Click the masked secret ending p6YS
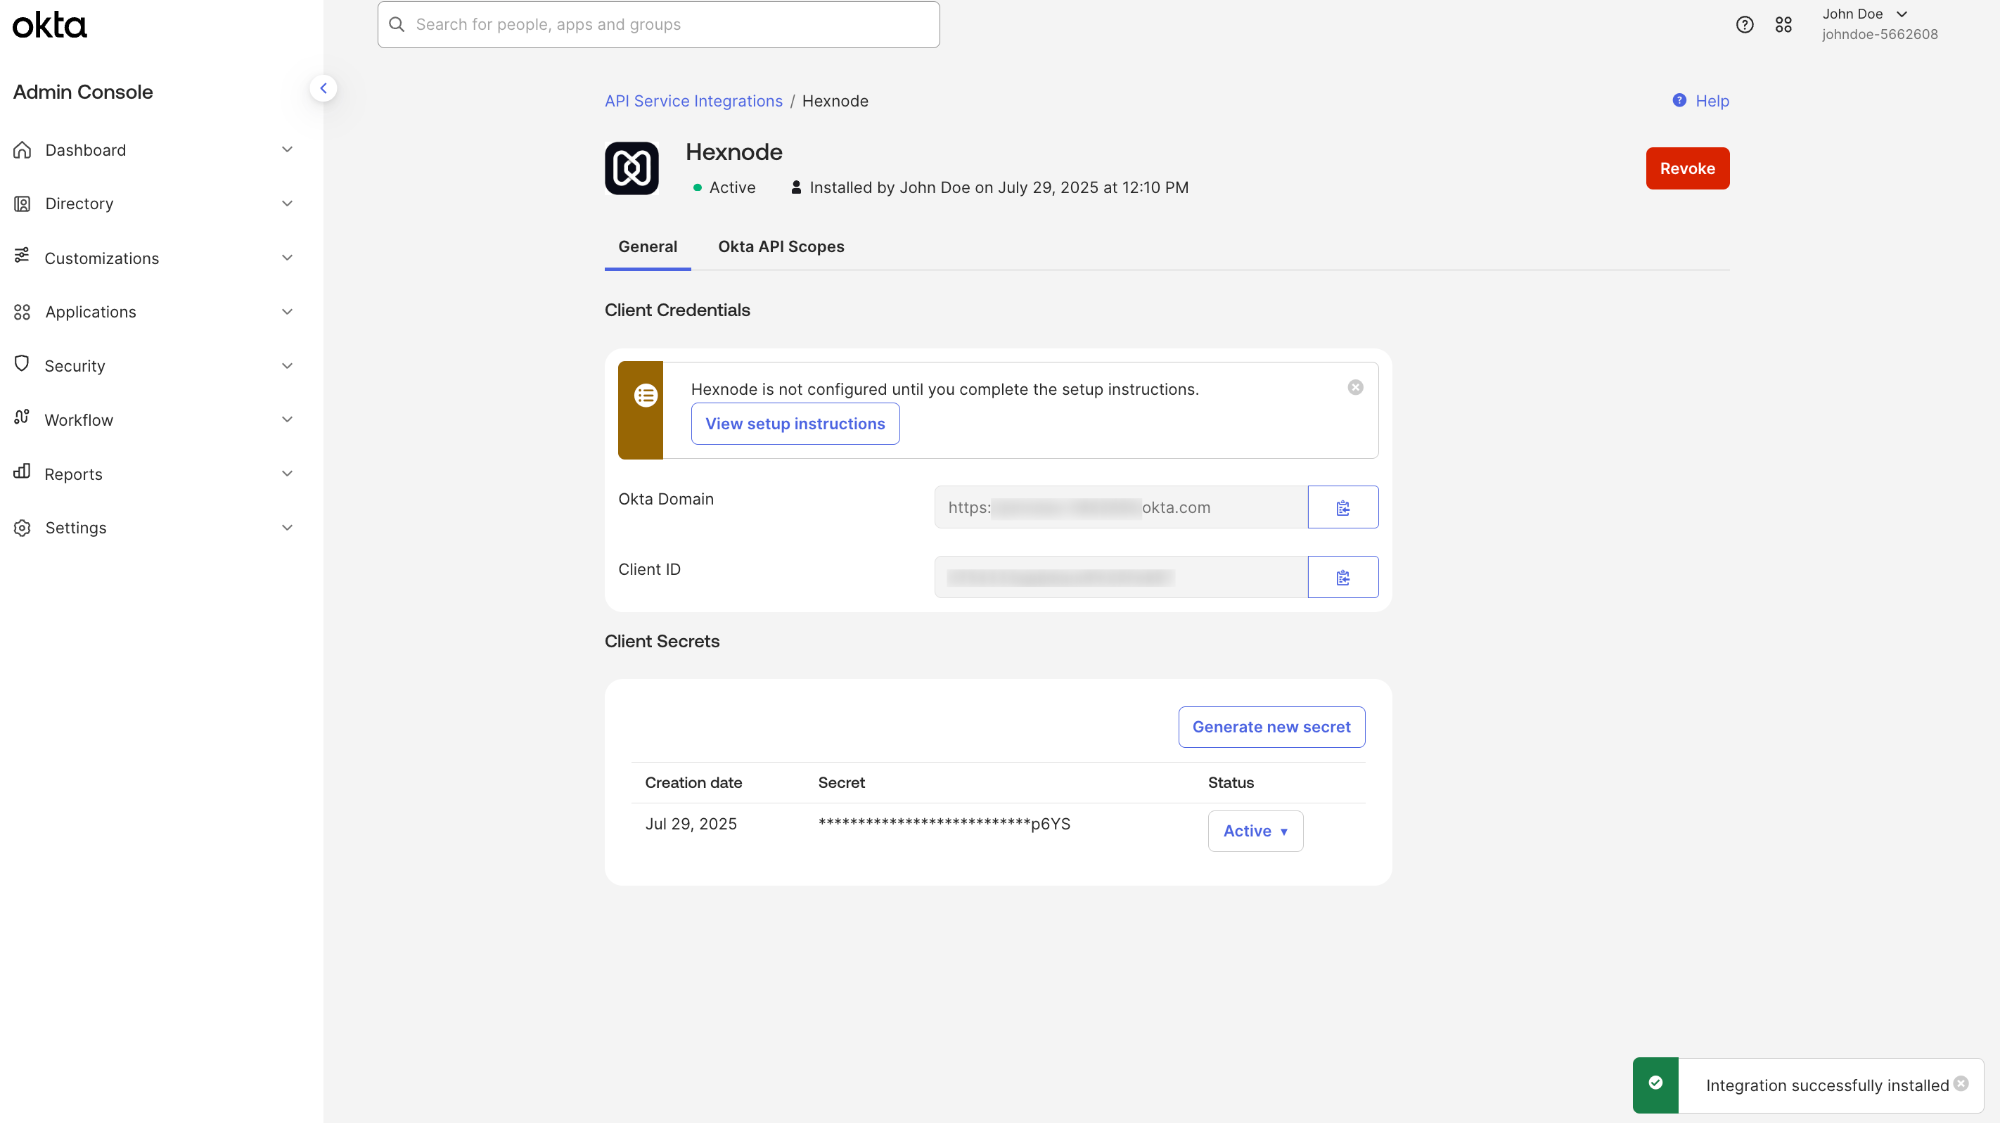The height and width of the screenshot is (1123, 2000). click(x=944, y=824)
